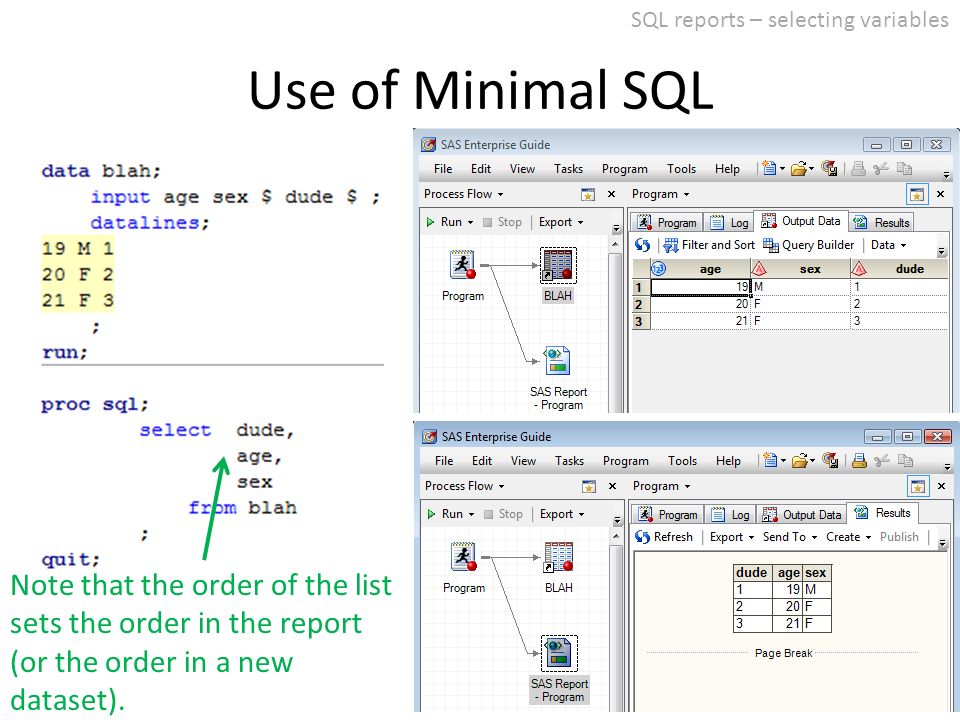Select row 3 header in upper data grid
The width and height of the screenshot is (960, 720).
640,321
